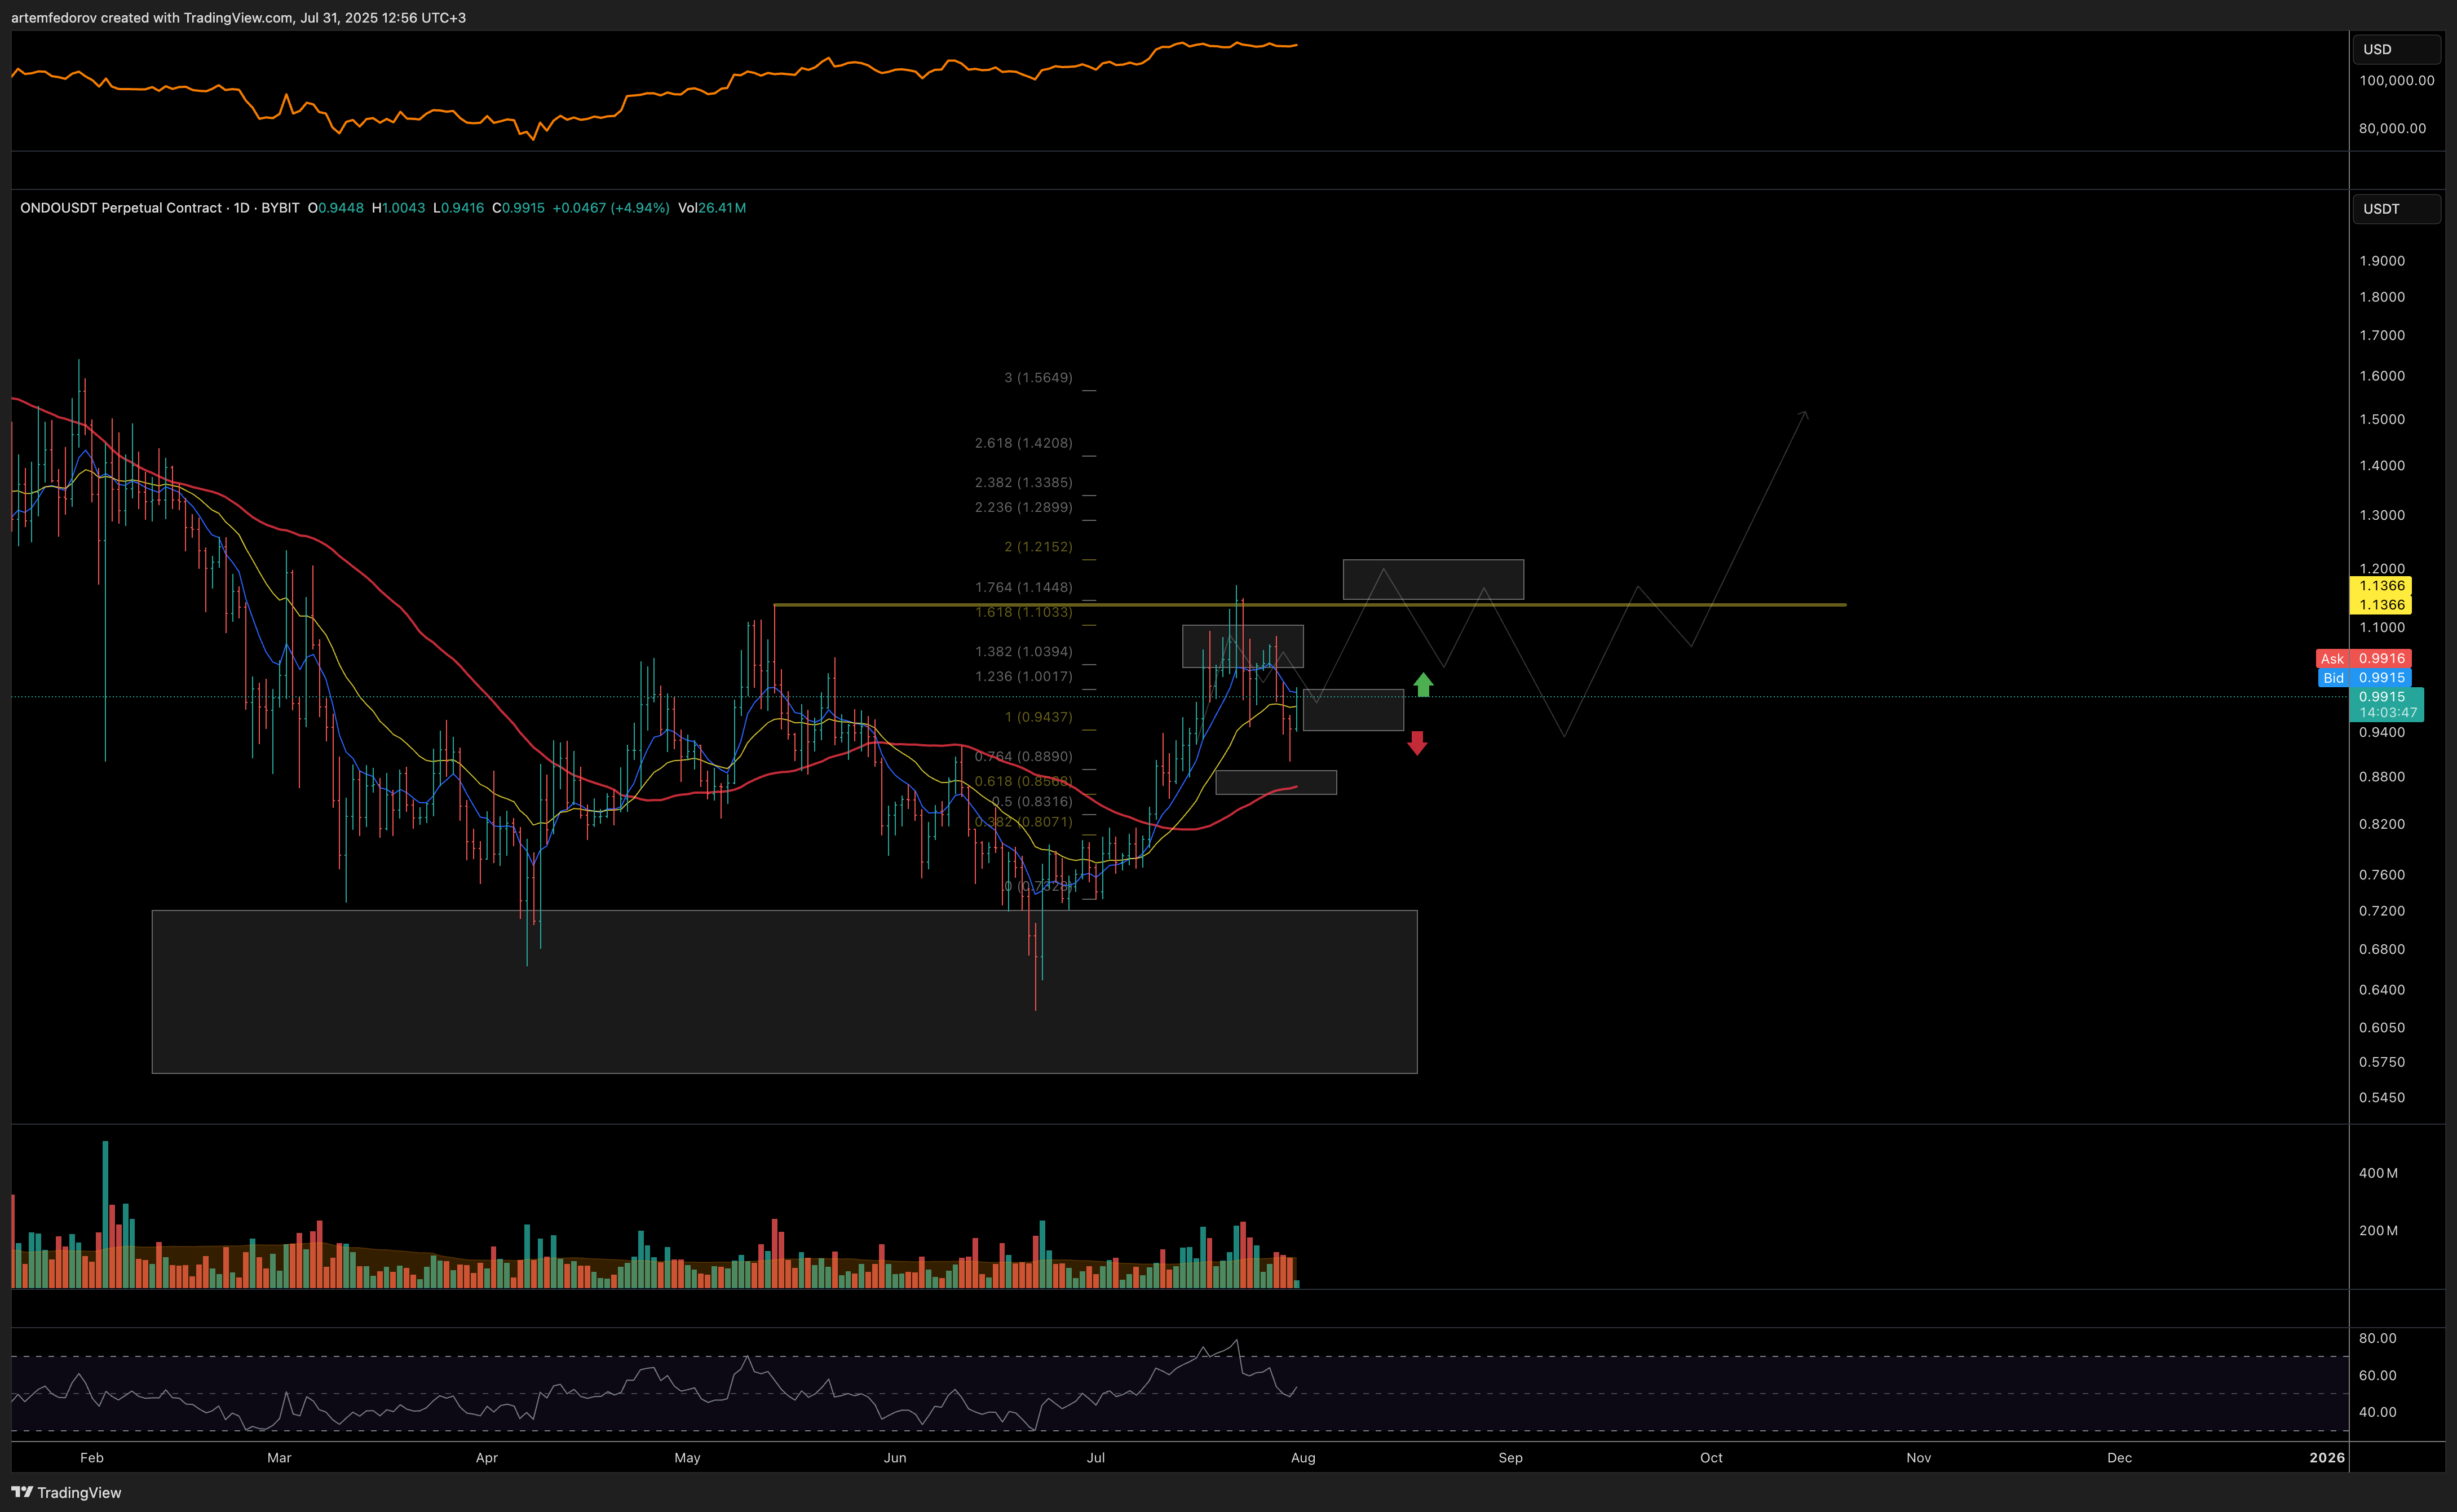Click the open value O0.9448
The height and width of the screenshot is (1512, 2457).
coord(336,208)
